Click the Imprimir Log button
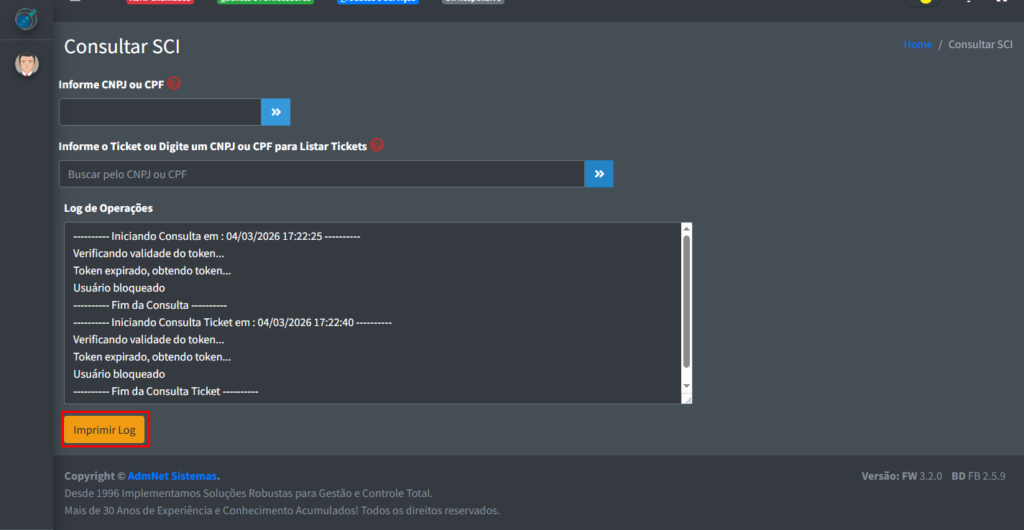Screen dimensions: 1024x530 coord(105,430)
